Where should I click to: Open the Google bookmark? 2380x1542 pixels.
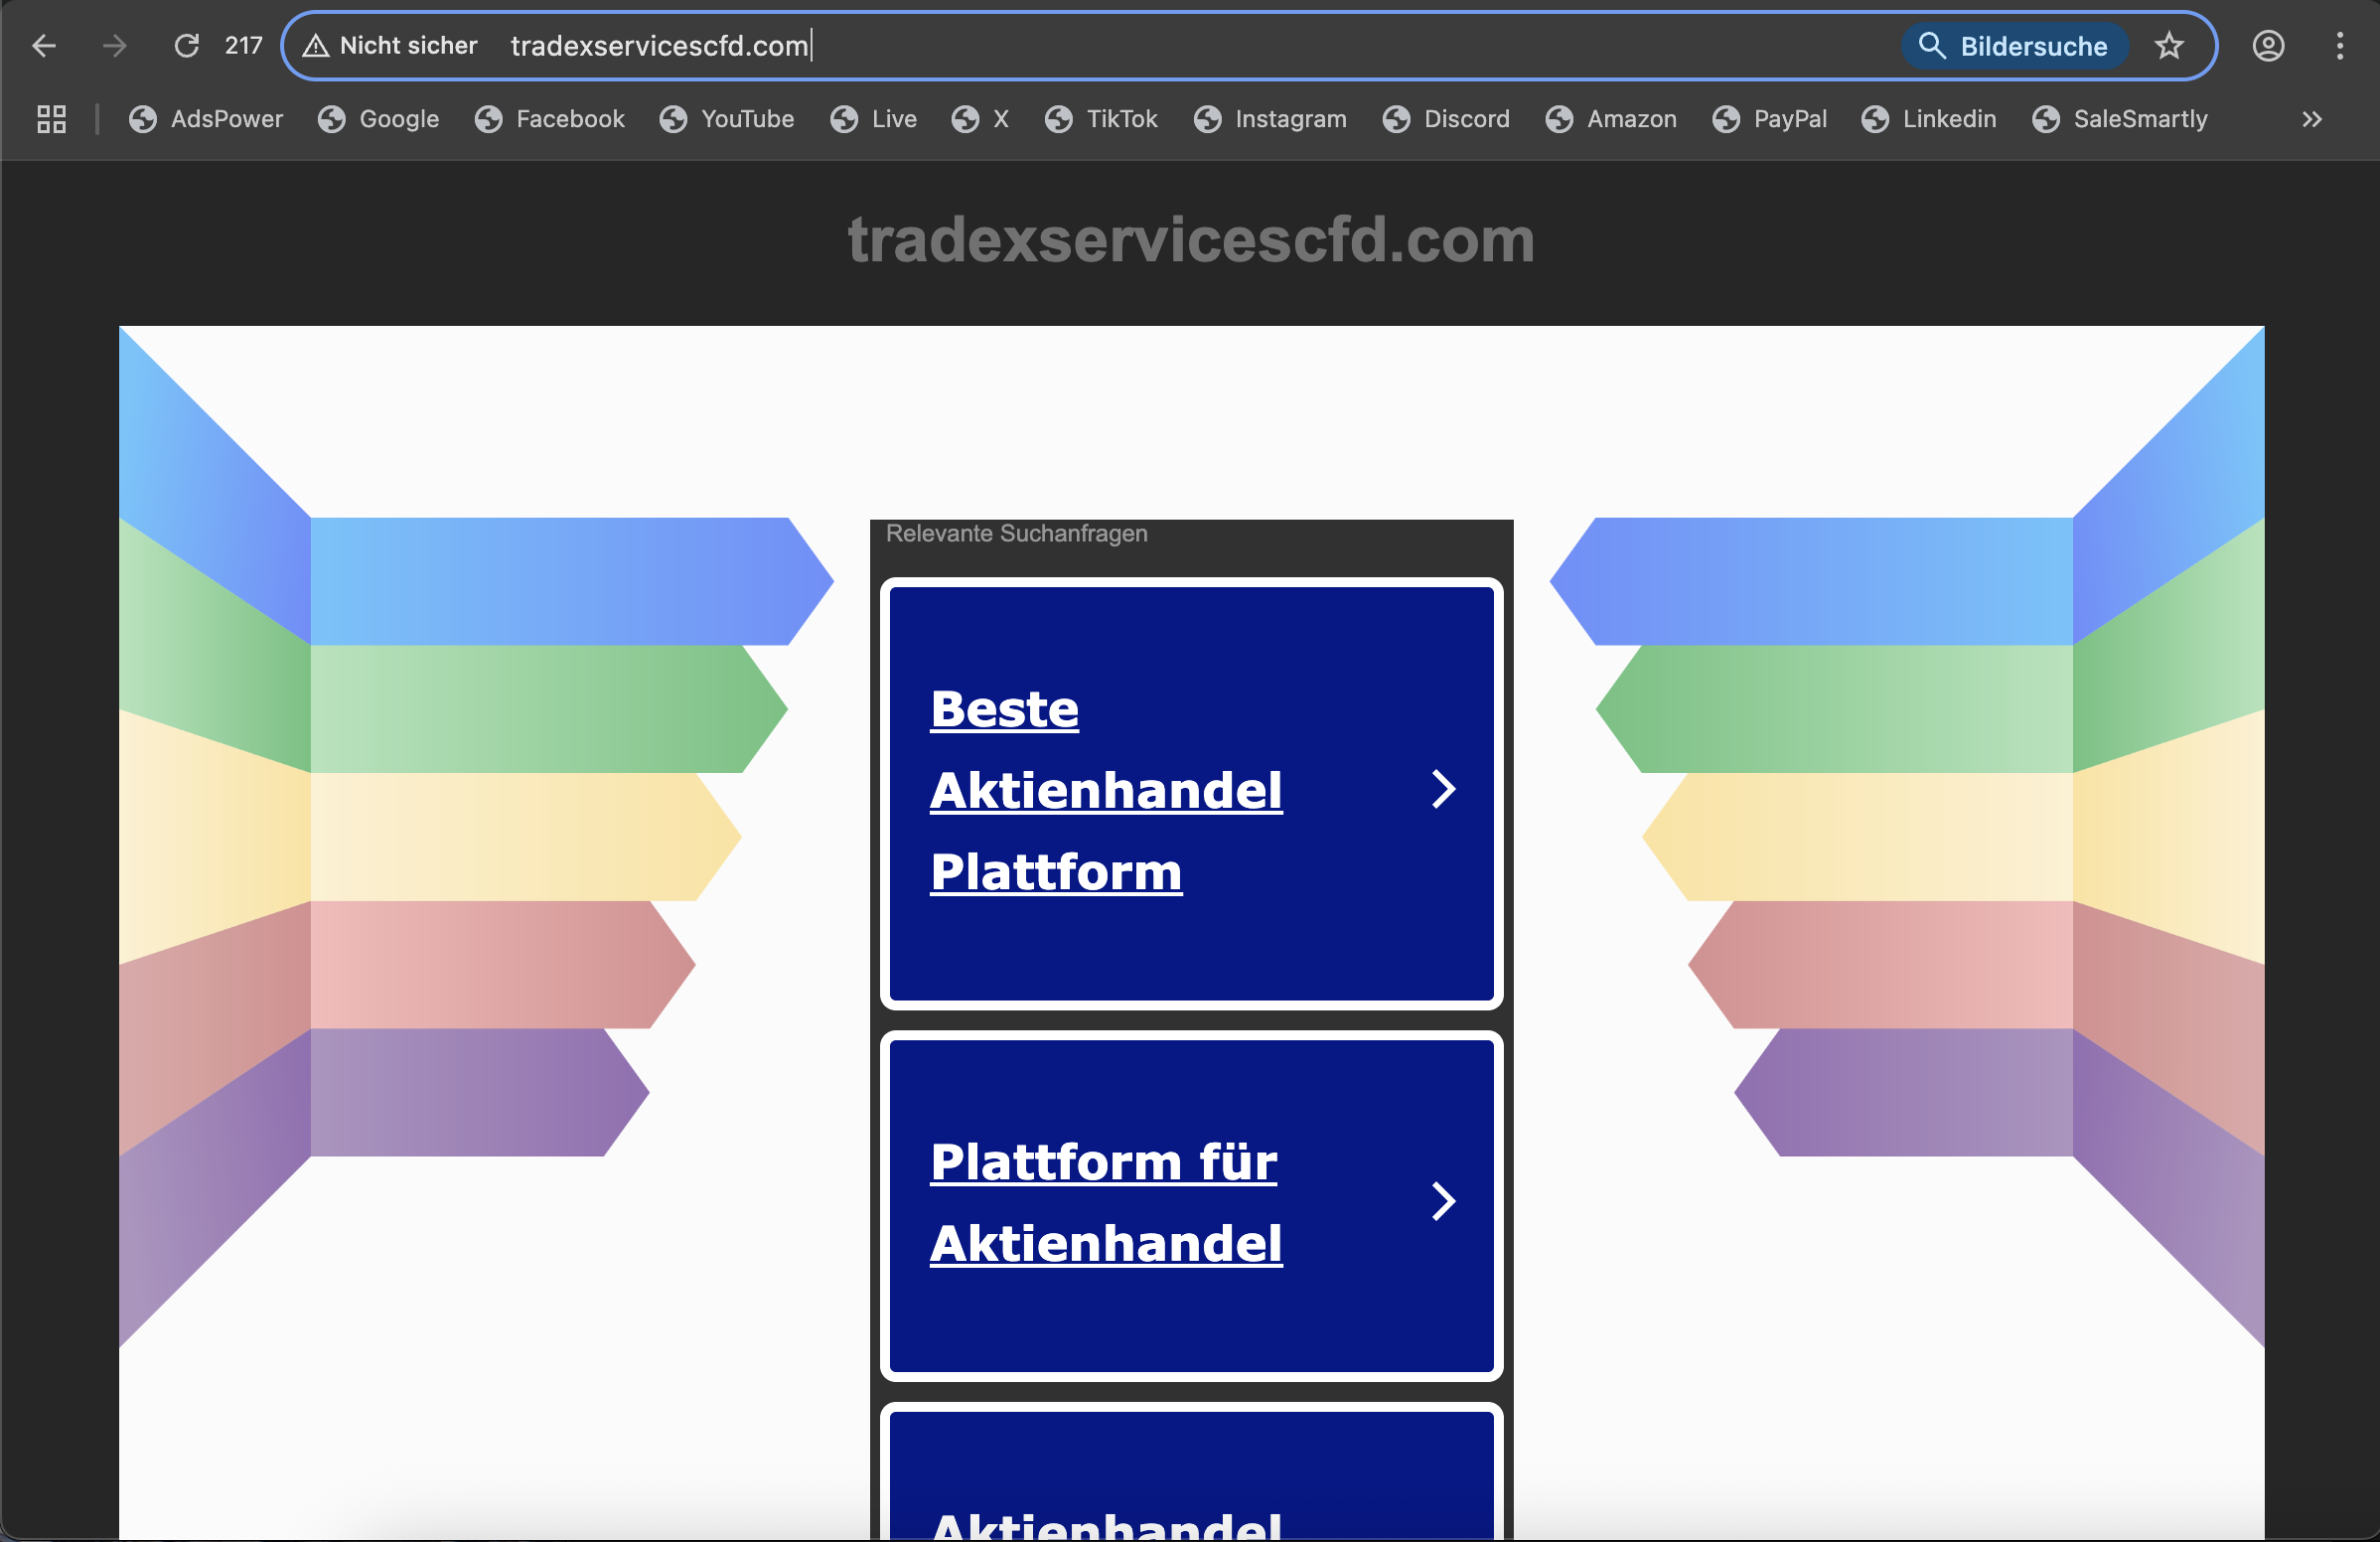(x=378, y=119)
